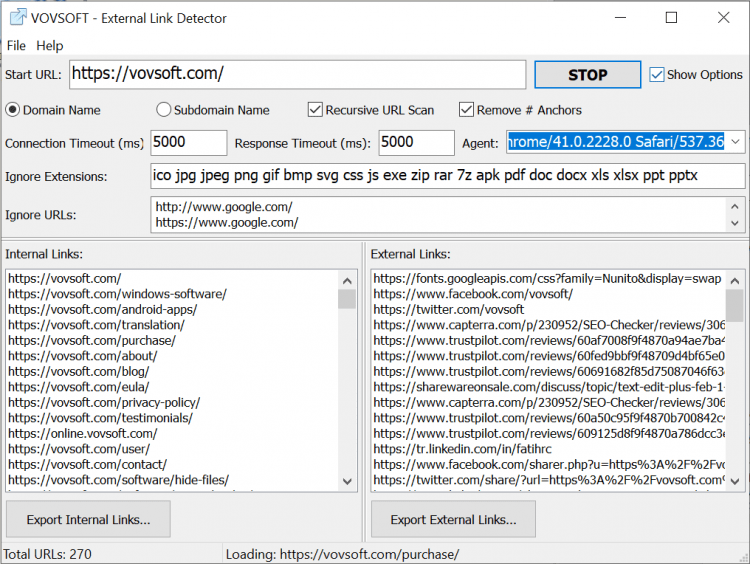Open the Help menu
Viewport: 750px width, 564px height.
pyautogui.click(x=50, y=46)
